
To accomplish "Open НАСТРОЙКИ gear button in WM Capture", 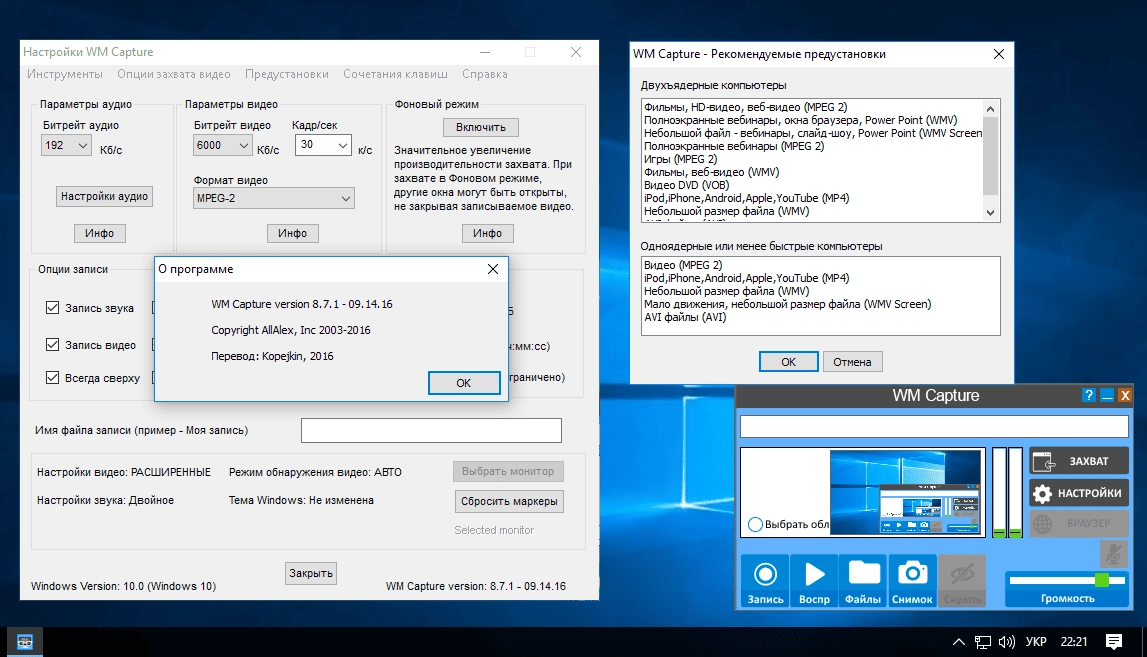I will pos(1079,493).
